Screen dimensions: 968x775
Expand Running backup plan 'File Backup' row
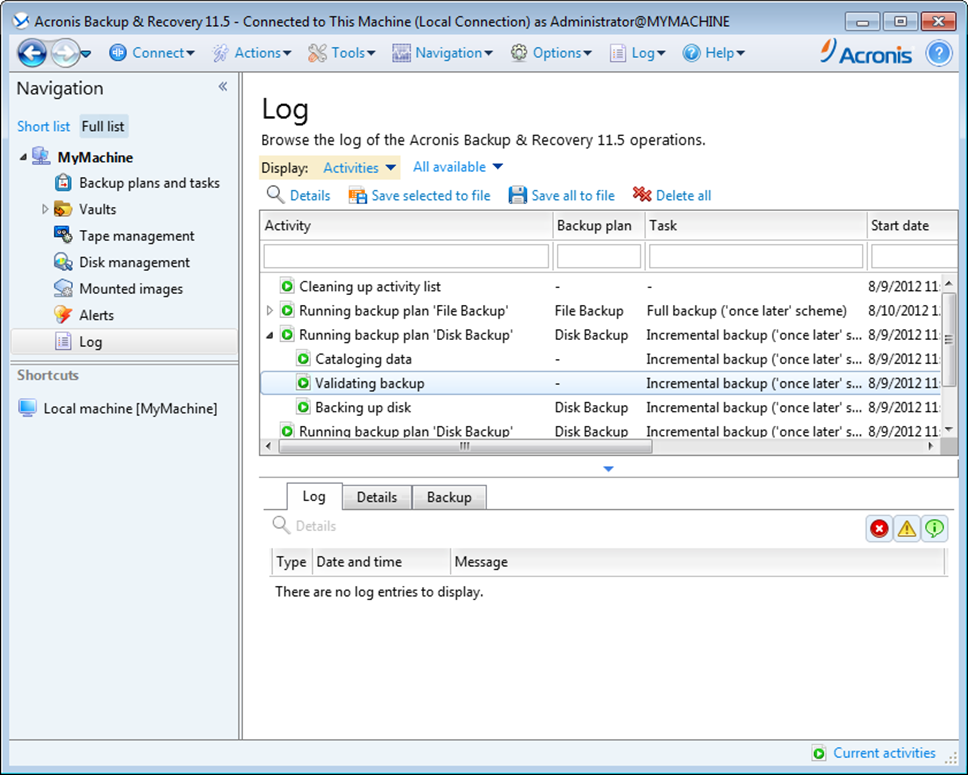tap(270, 311)
